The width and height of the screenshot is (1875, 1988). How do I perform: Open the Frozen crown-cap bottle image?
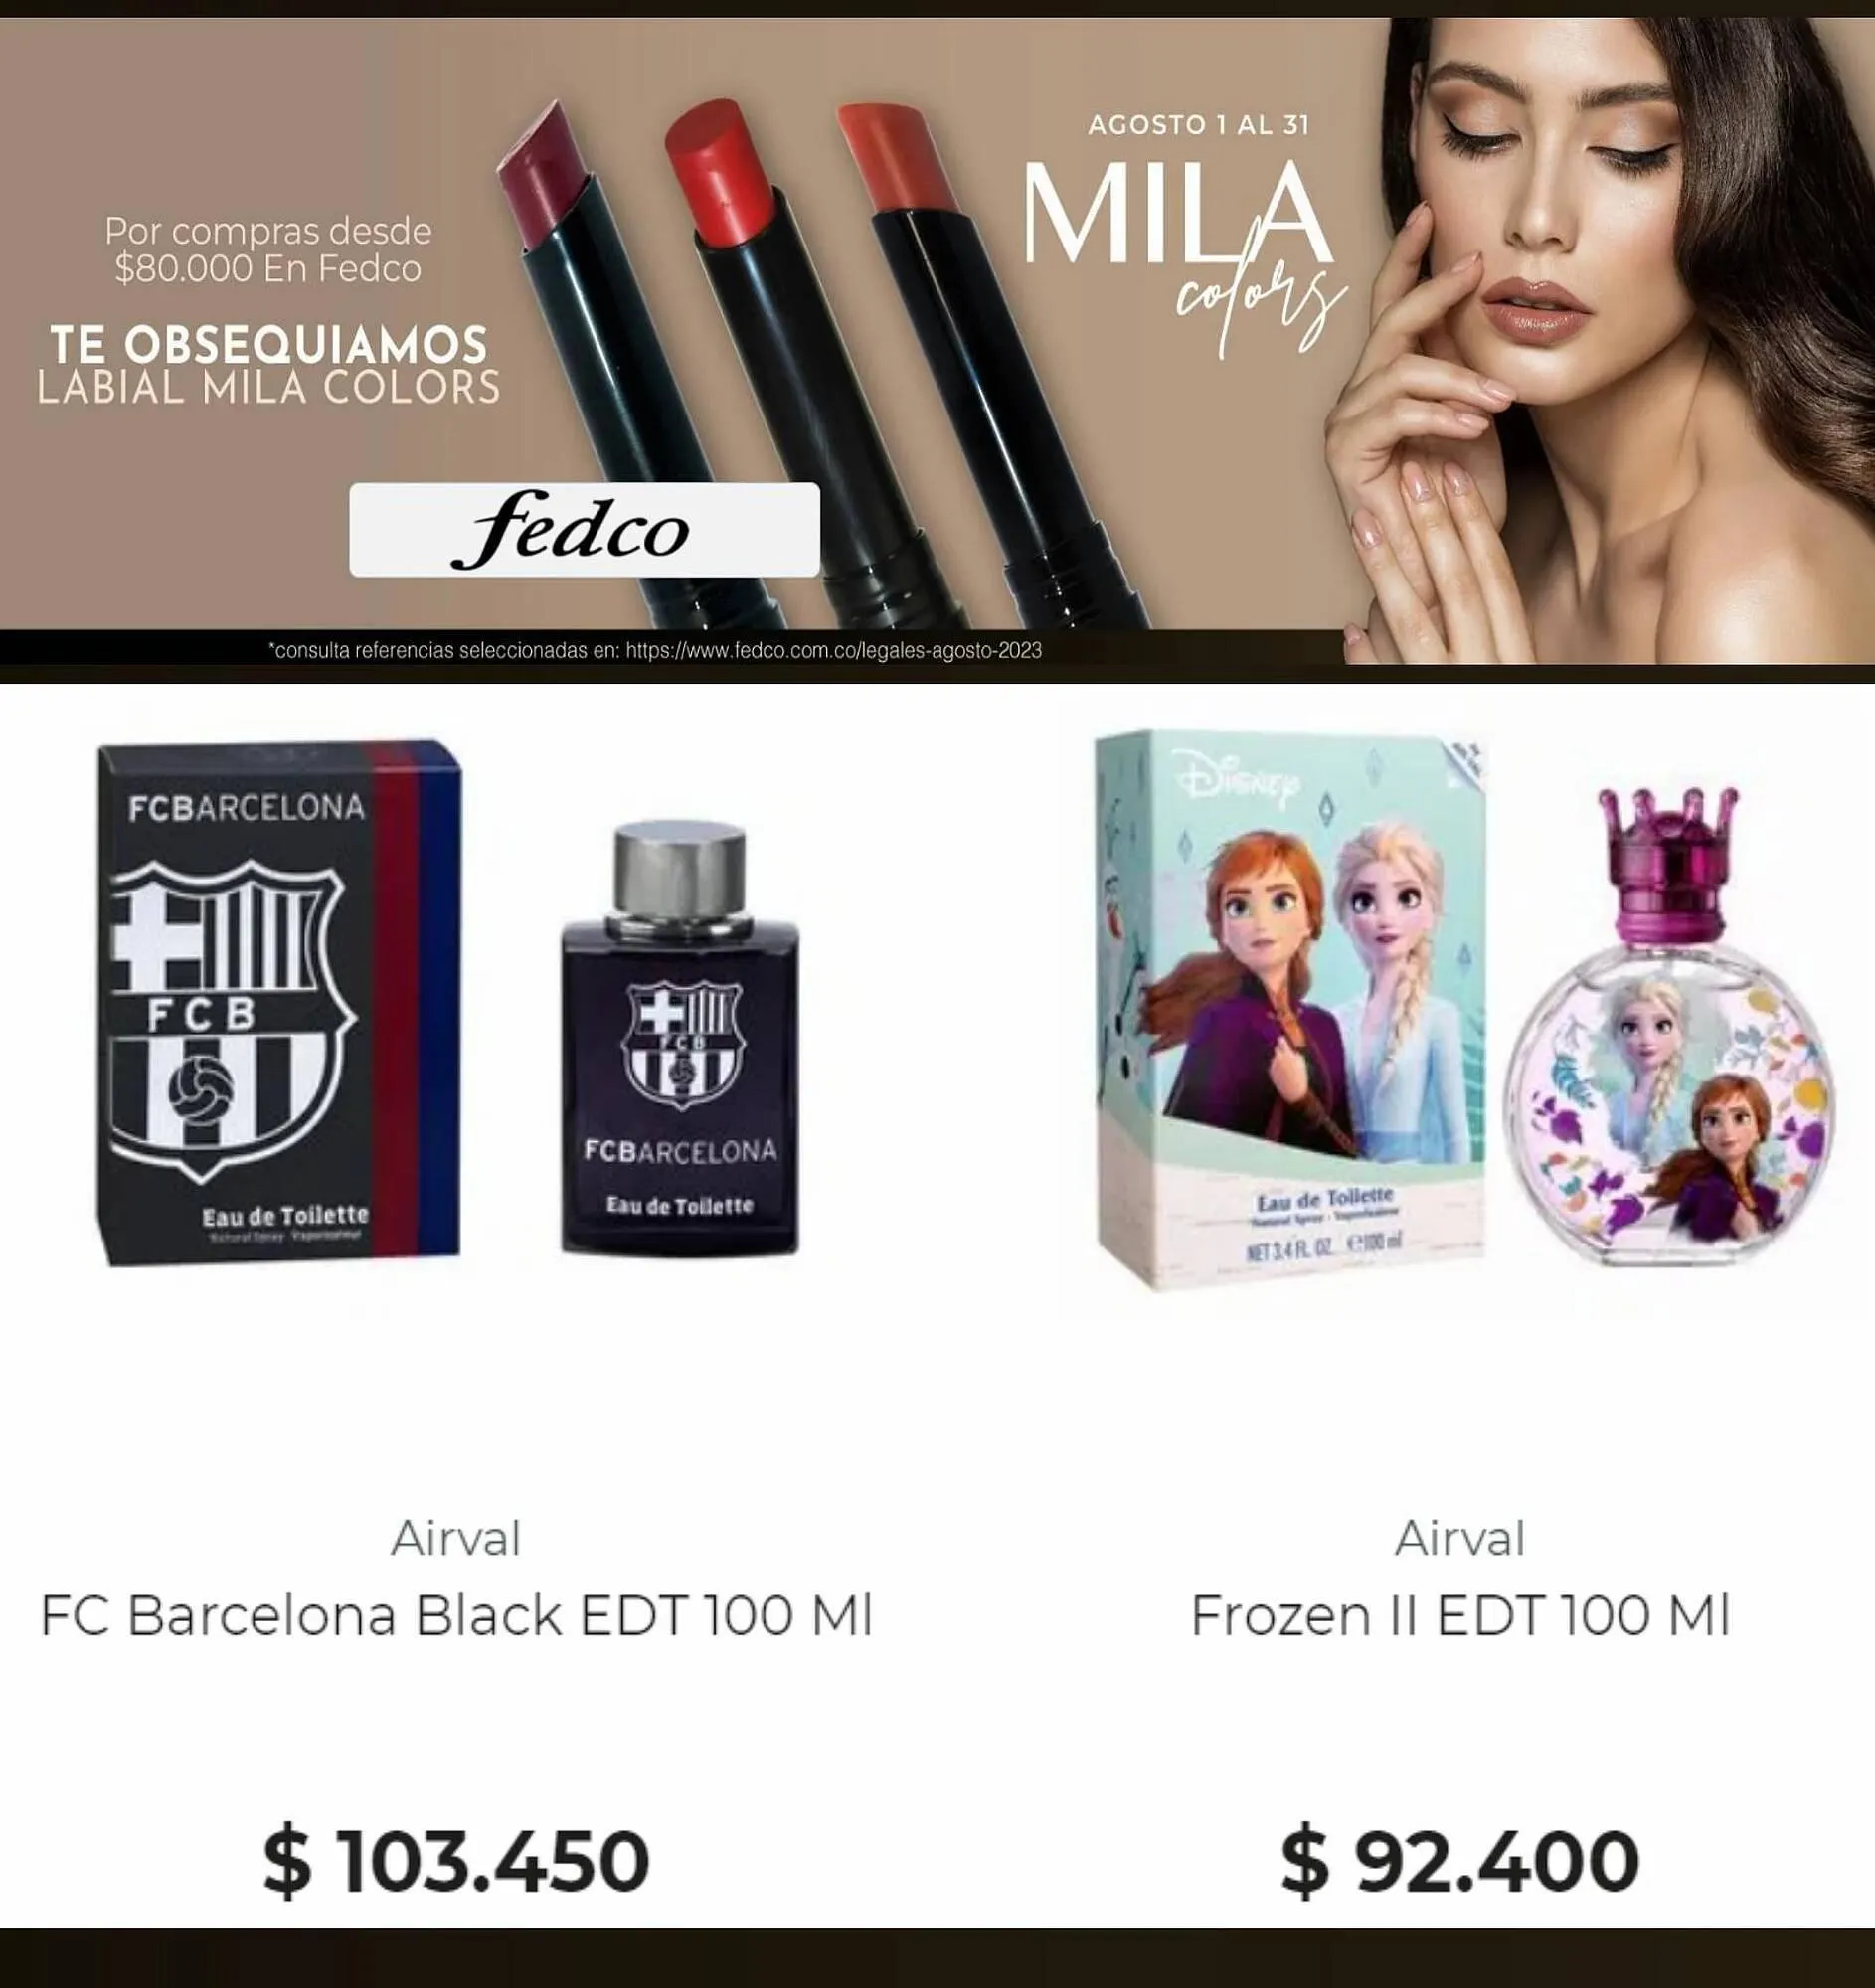[1670, 1027]
